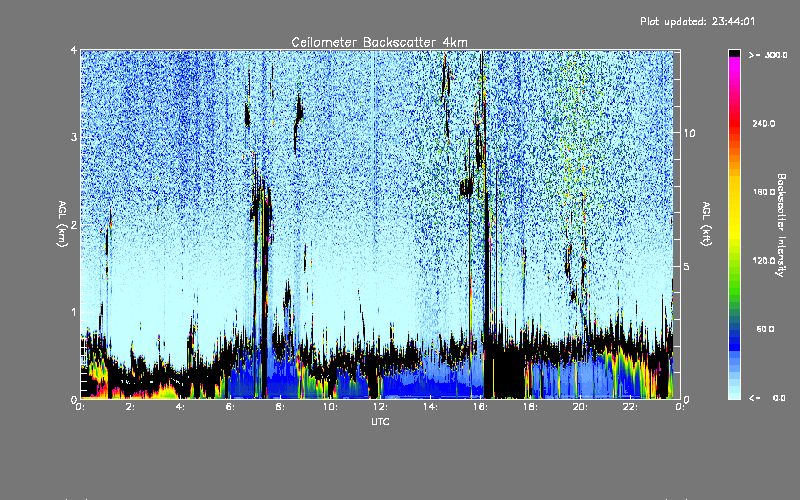Click the '>= 300.0' colorbar value
Viewport: 800px width, 500px height.
pyautogui.click(x=768, y=55)
